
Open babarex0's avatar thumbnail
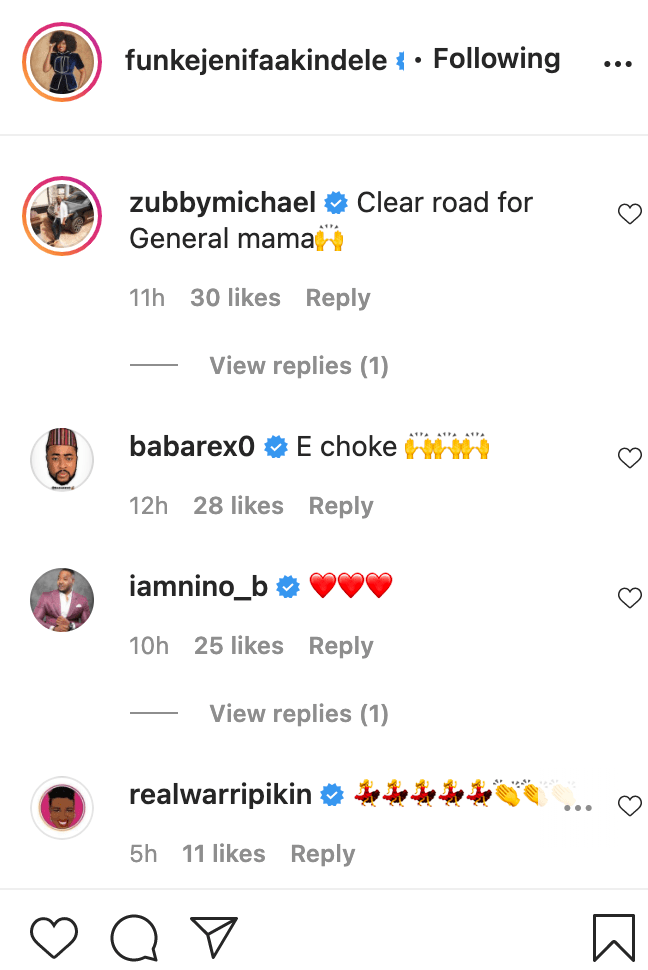(62, 460)
